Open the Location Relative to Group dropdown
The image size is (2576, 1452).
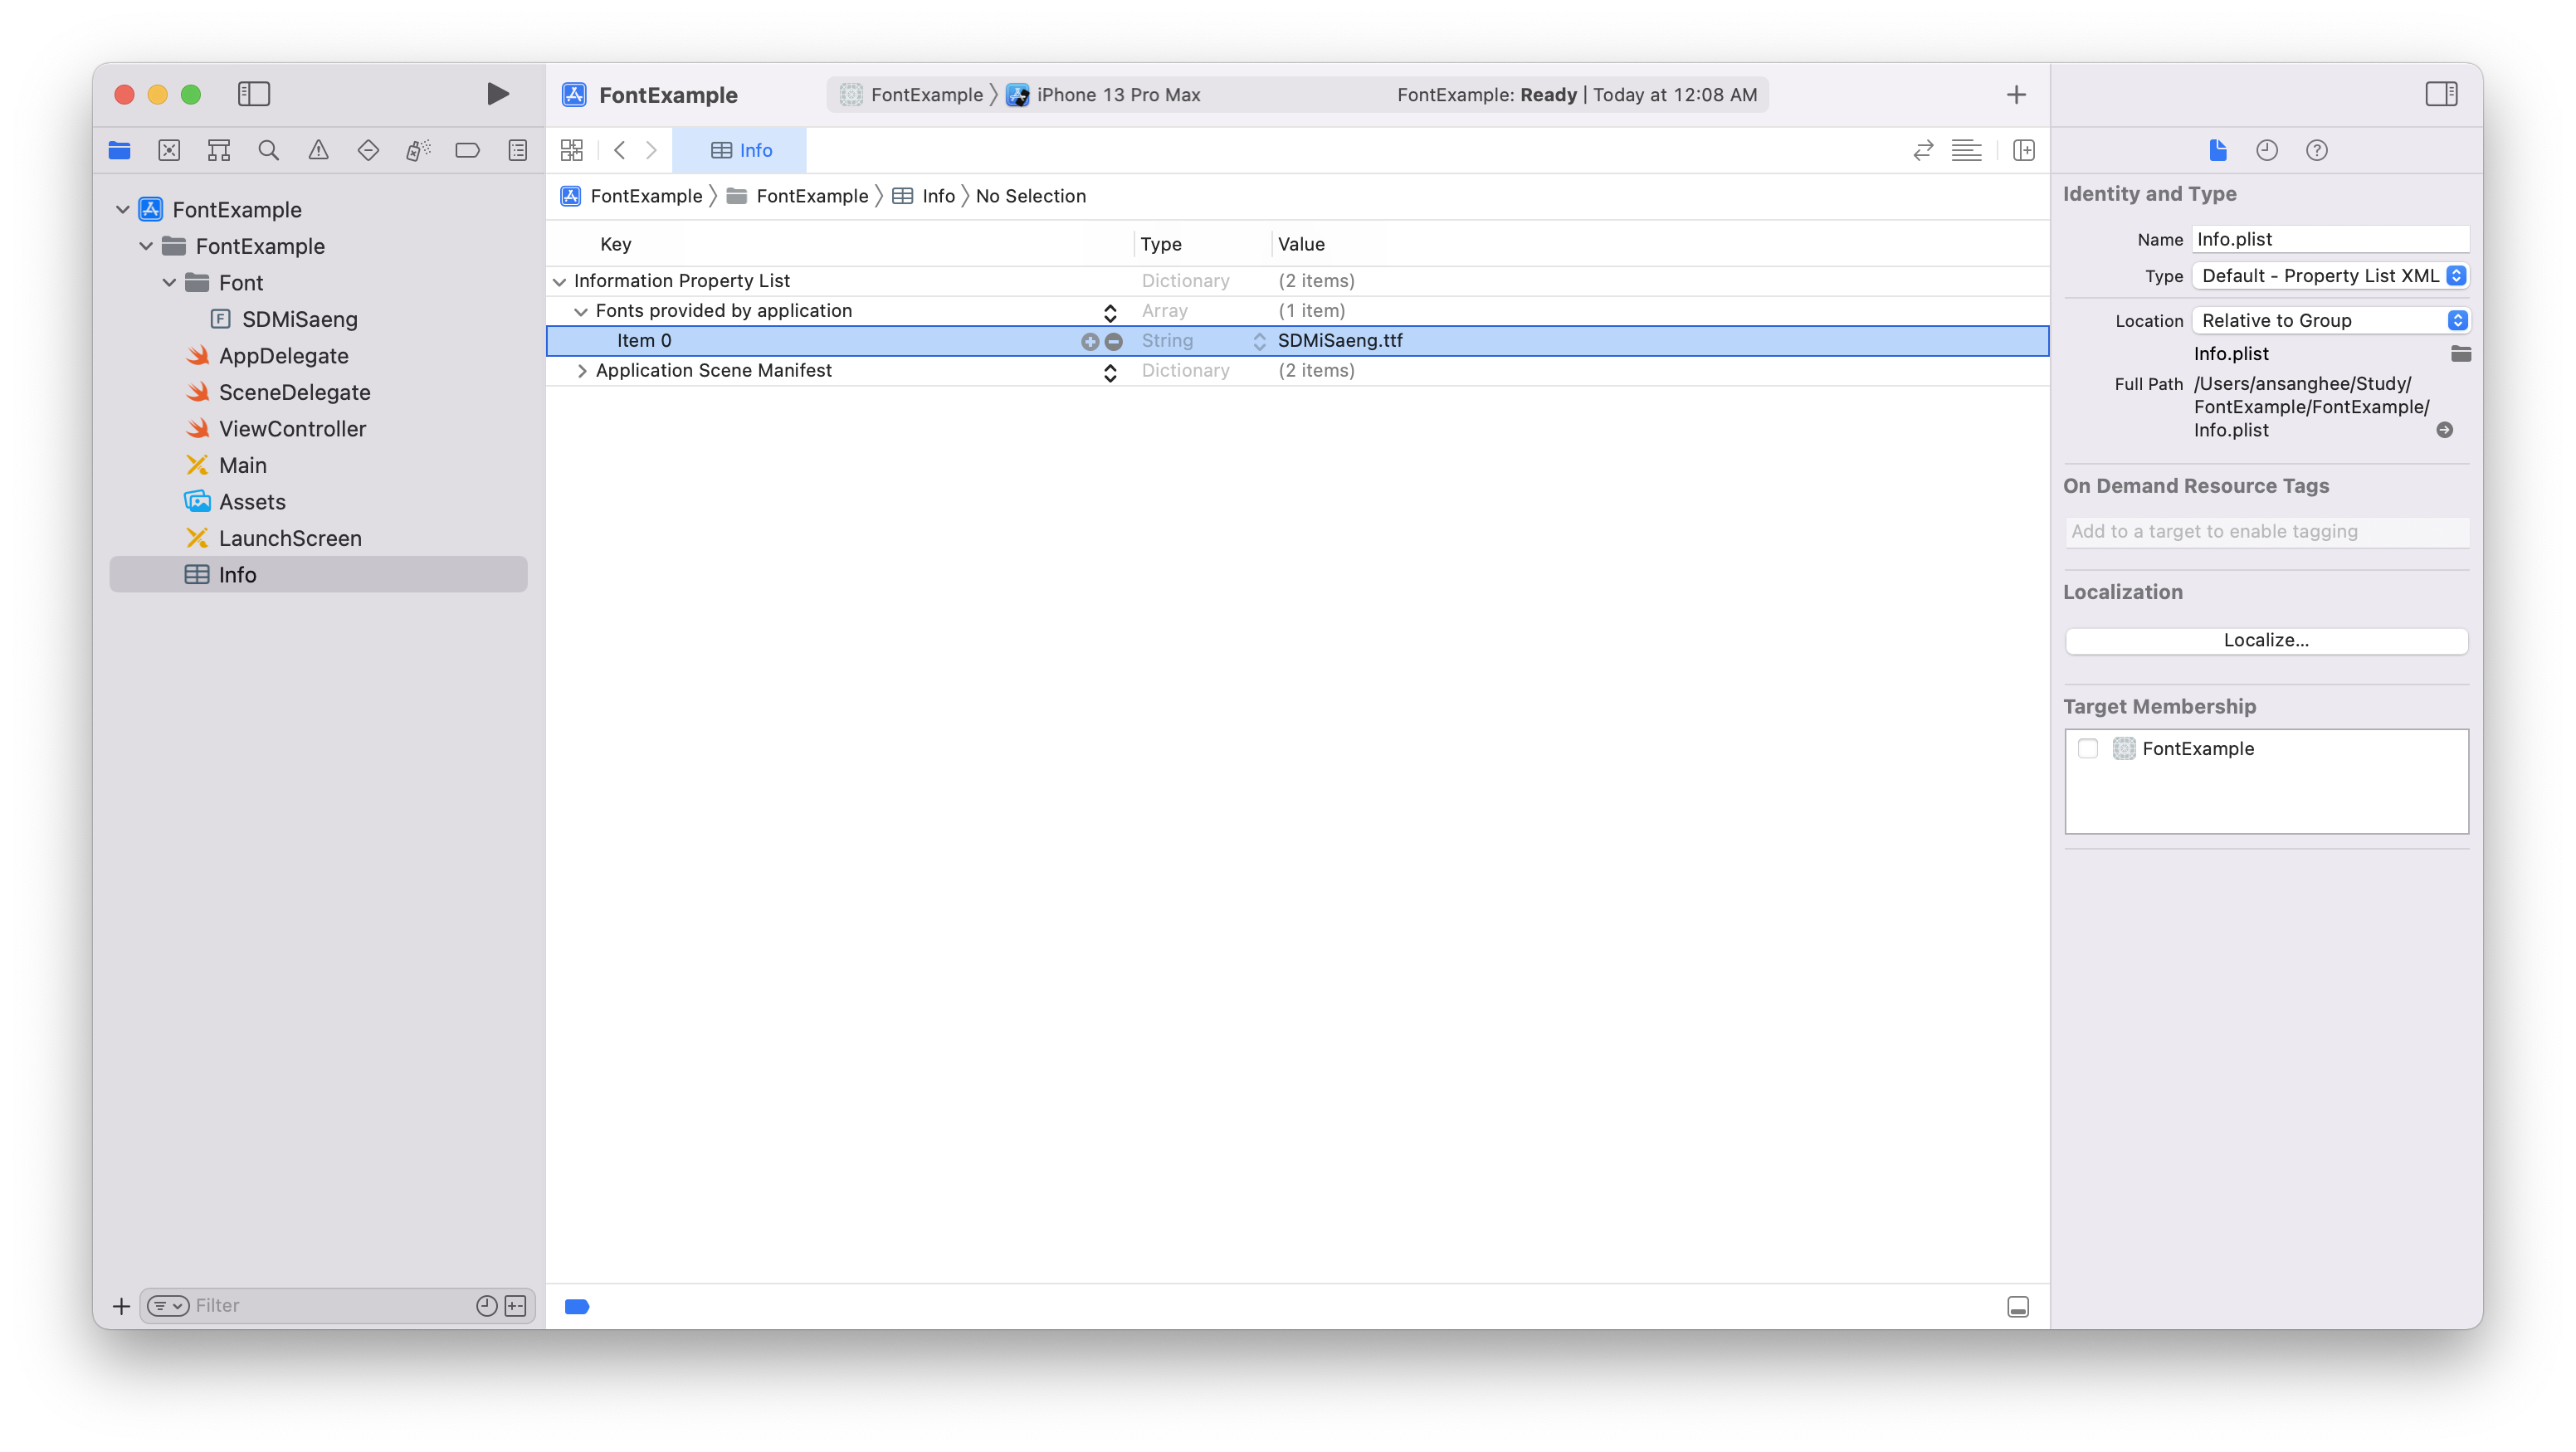click(x=2330, y=321)
